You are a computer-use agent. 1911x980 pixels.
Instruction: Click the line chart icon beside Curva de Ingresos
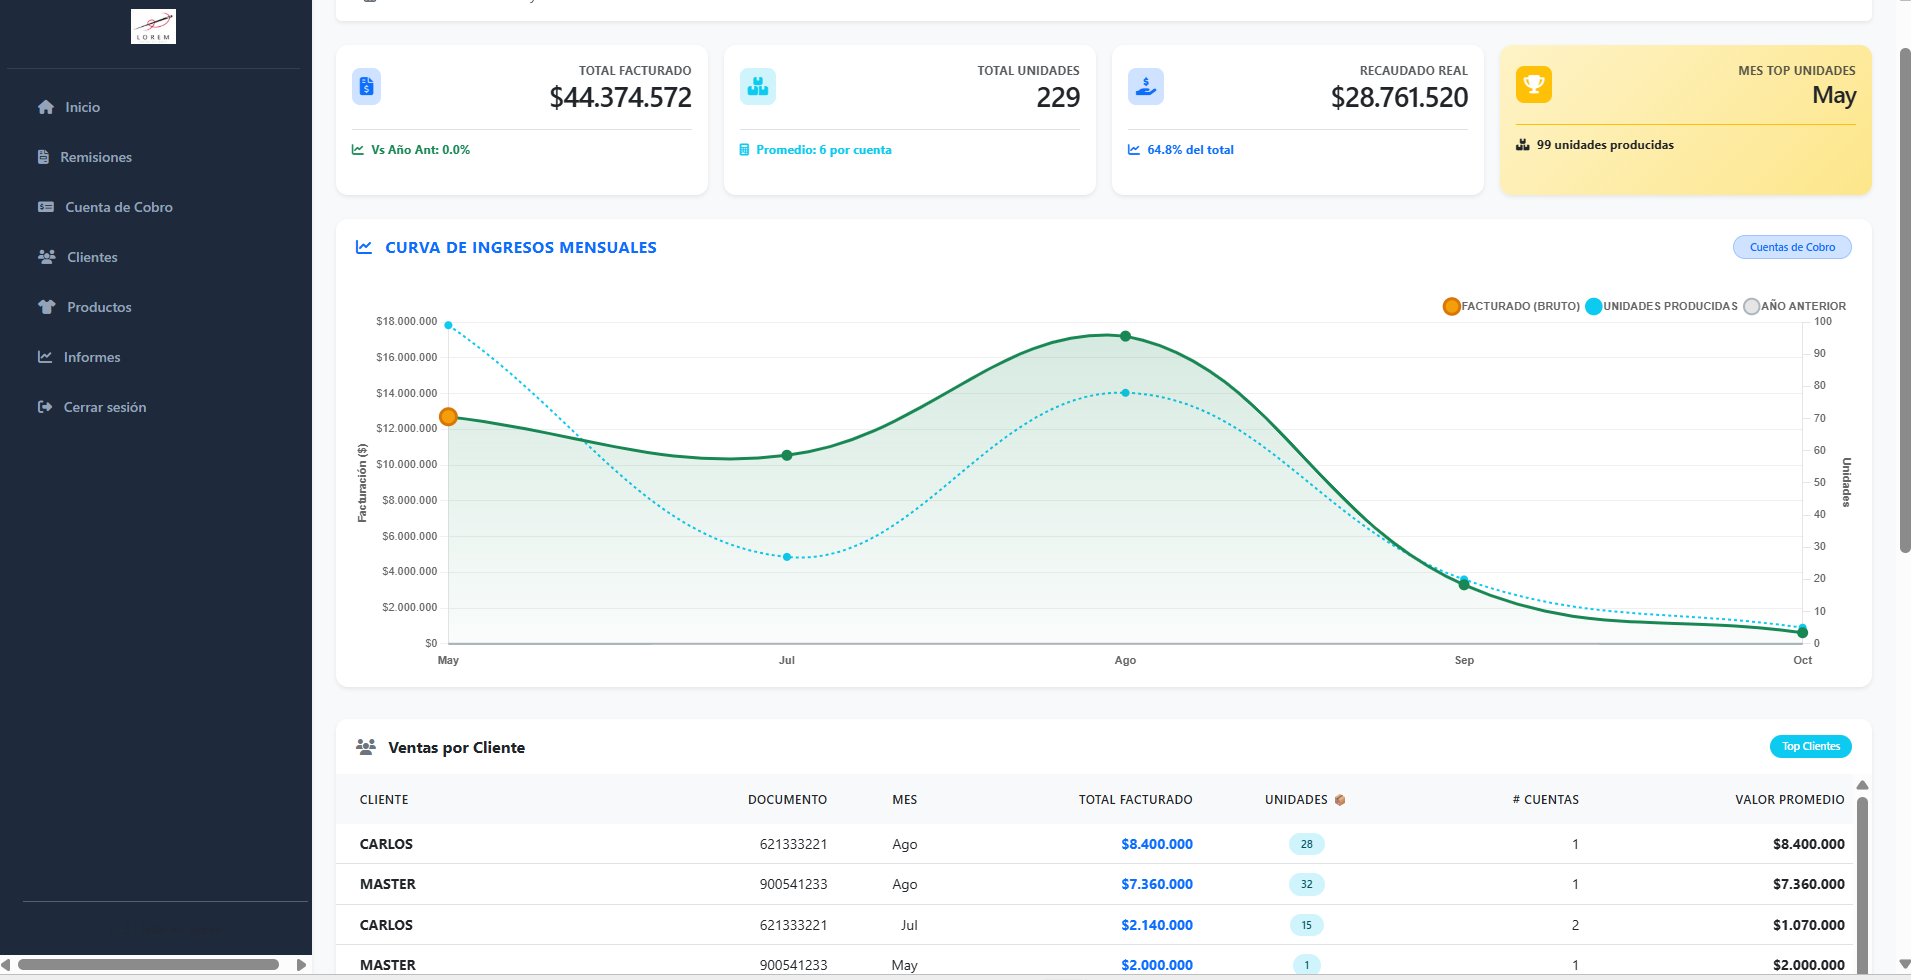364,247
